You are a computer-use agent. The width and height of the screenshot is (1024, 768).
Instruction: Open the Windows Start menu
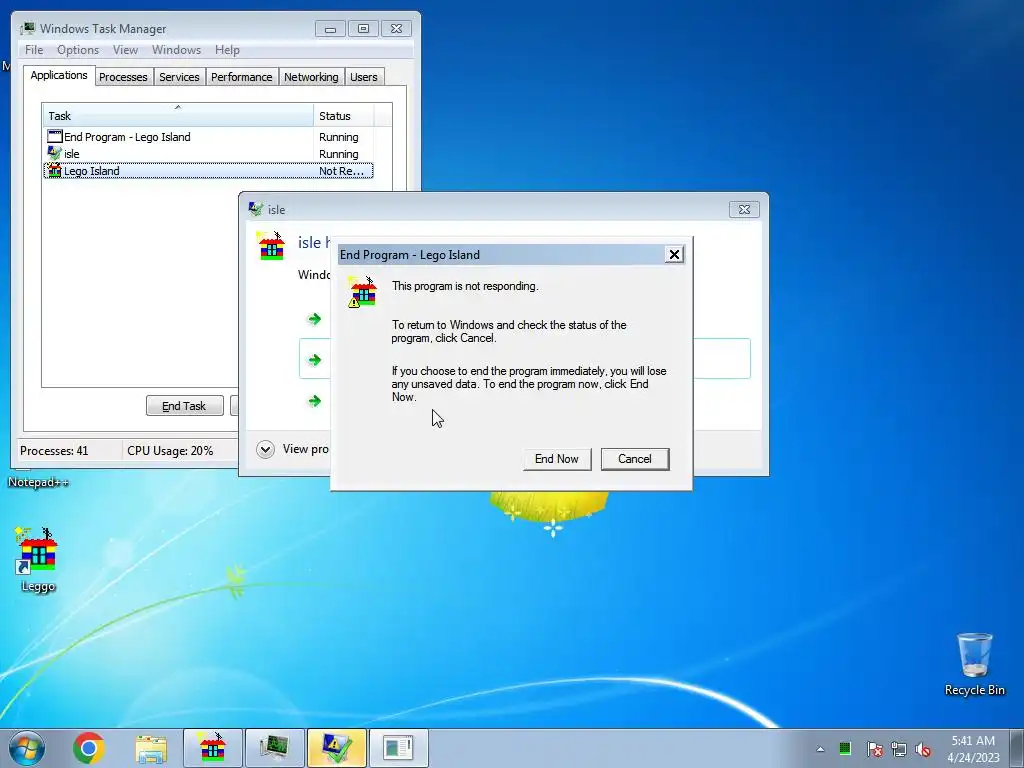point(27,748)
